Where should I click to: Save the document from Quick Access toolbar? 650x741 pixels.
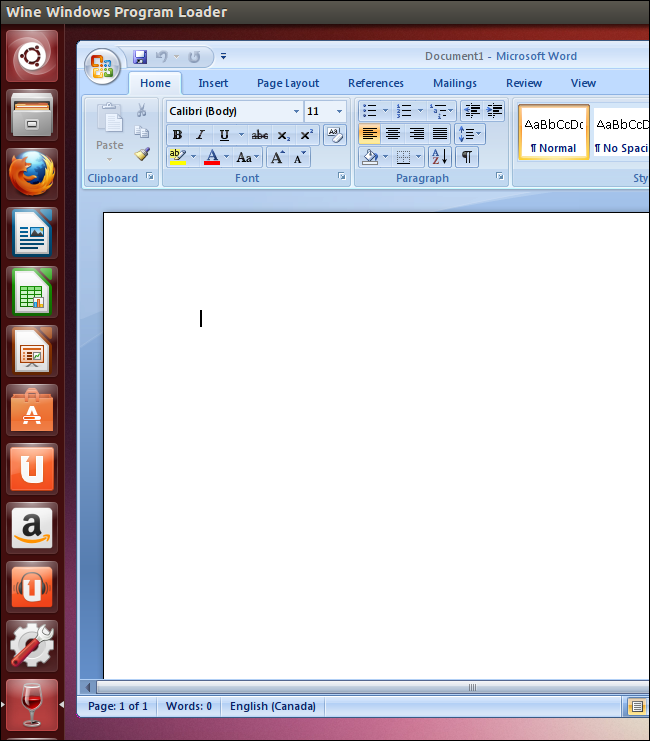pos(140,57)
